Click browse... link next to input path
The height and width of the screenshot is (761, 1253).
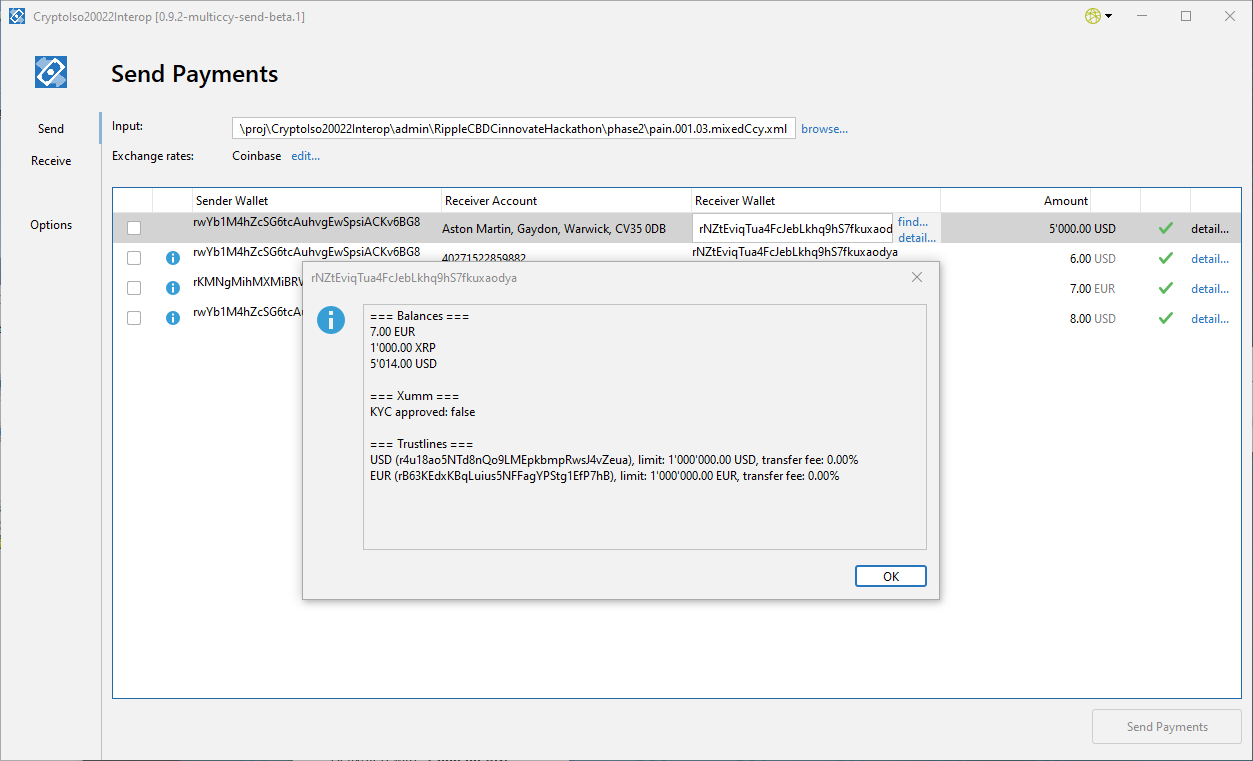(824, 129)
